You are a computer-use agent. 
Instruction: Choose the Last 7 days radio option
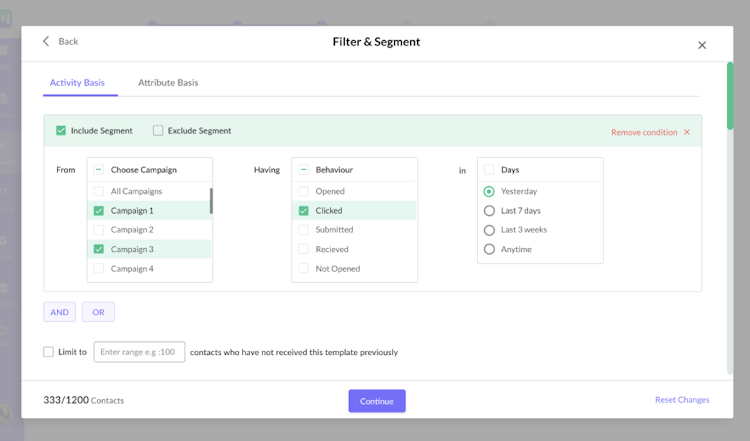coord(489,211)
